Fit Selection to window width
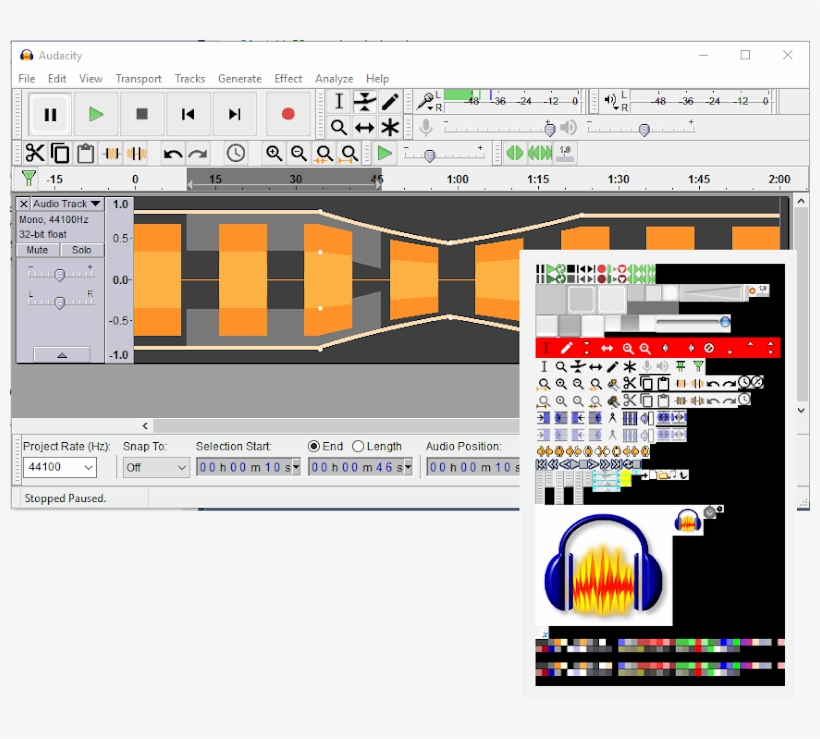820x739 pixels. [324, 153]
